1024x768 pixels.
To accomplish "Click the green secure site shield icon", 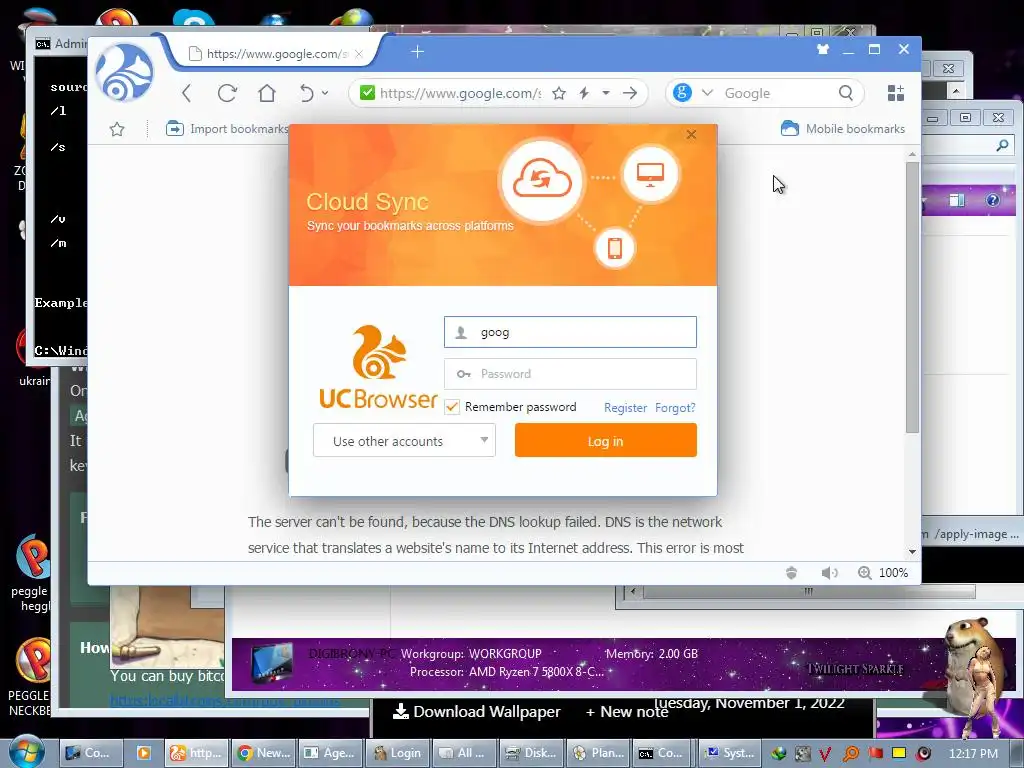I will [x=368, y=93].
